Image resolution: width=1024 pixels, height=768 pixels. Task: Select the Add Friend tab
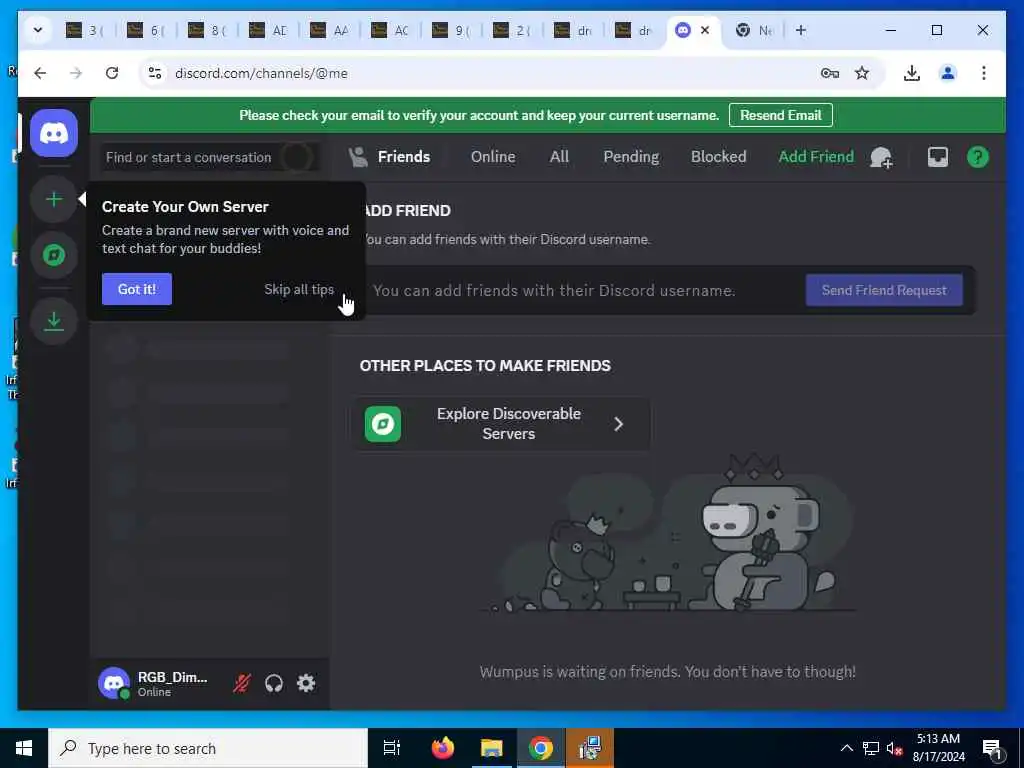816,157
